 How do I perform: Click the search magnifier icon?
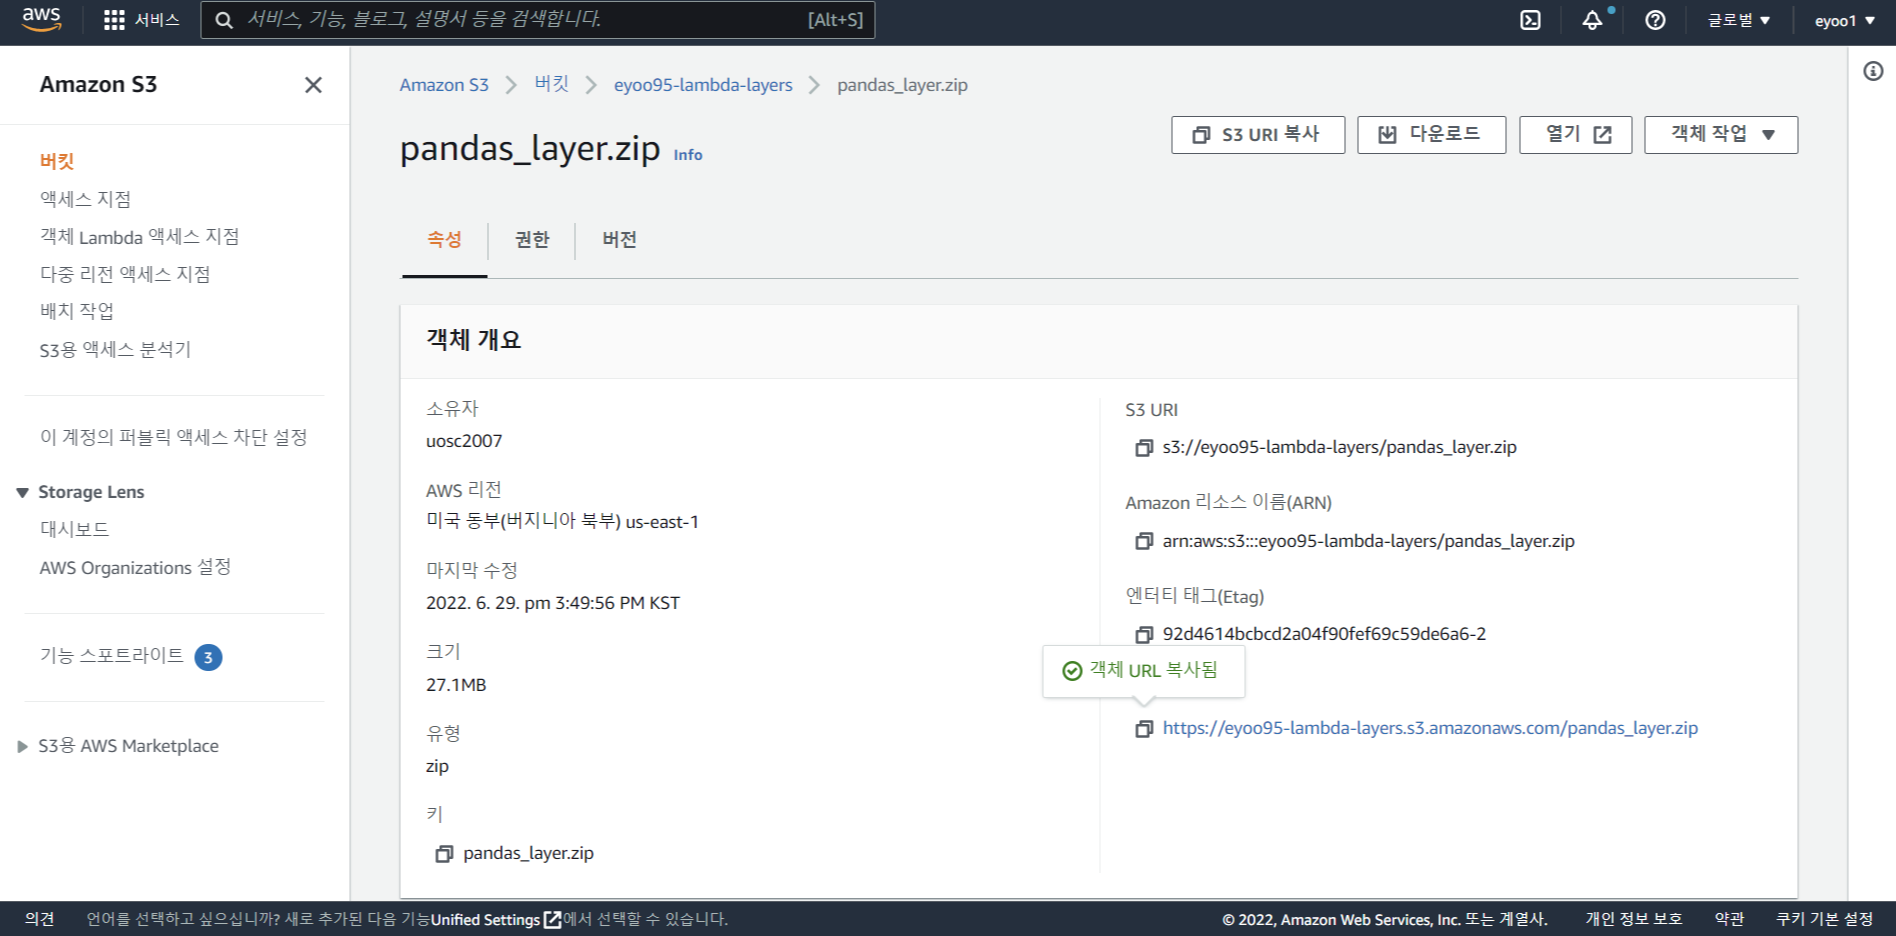point(224,20)
